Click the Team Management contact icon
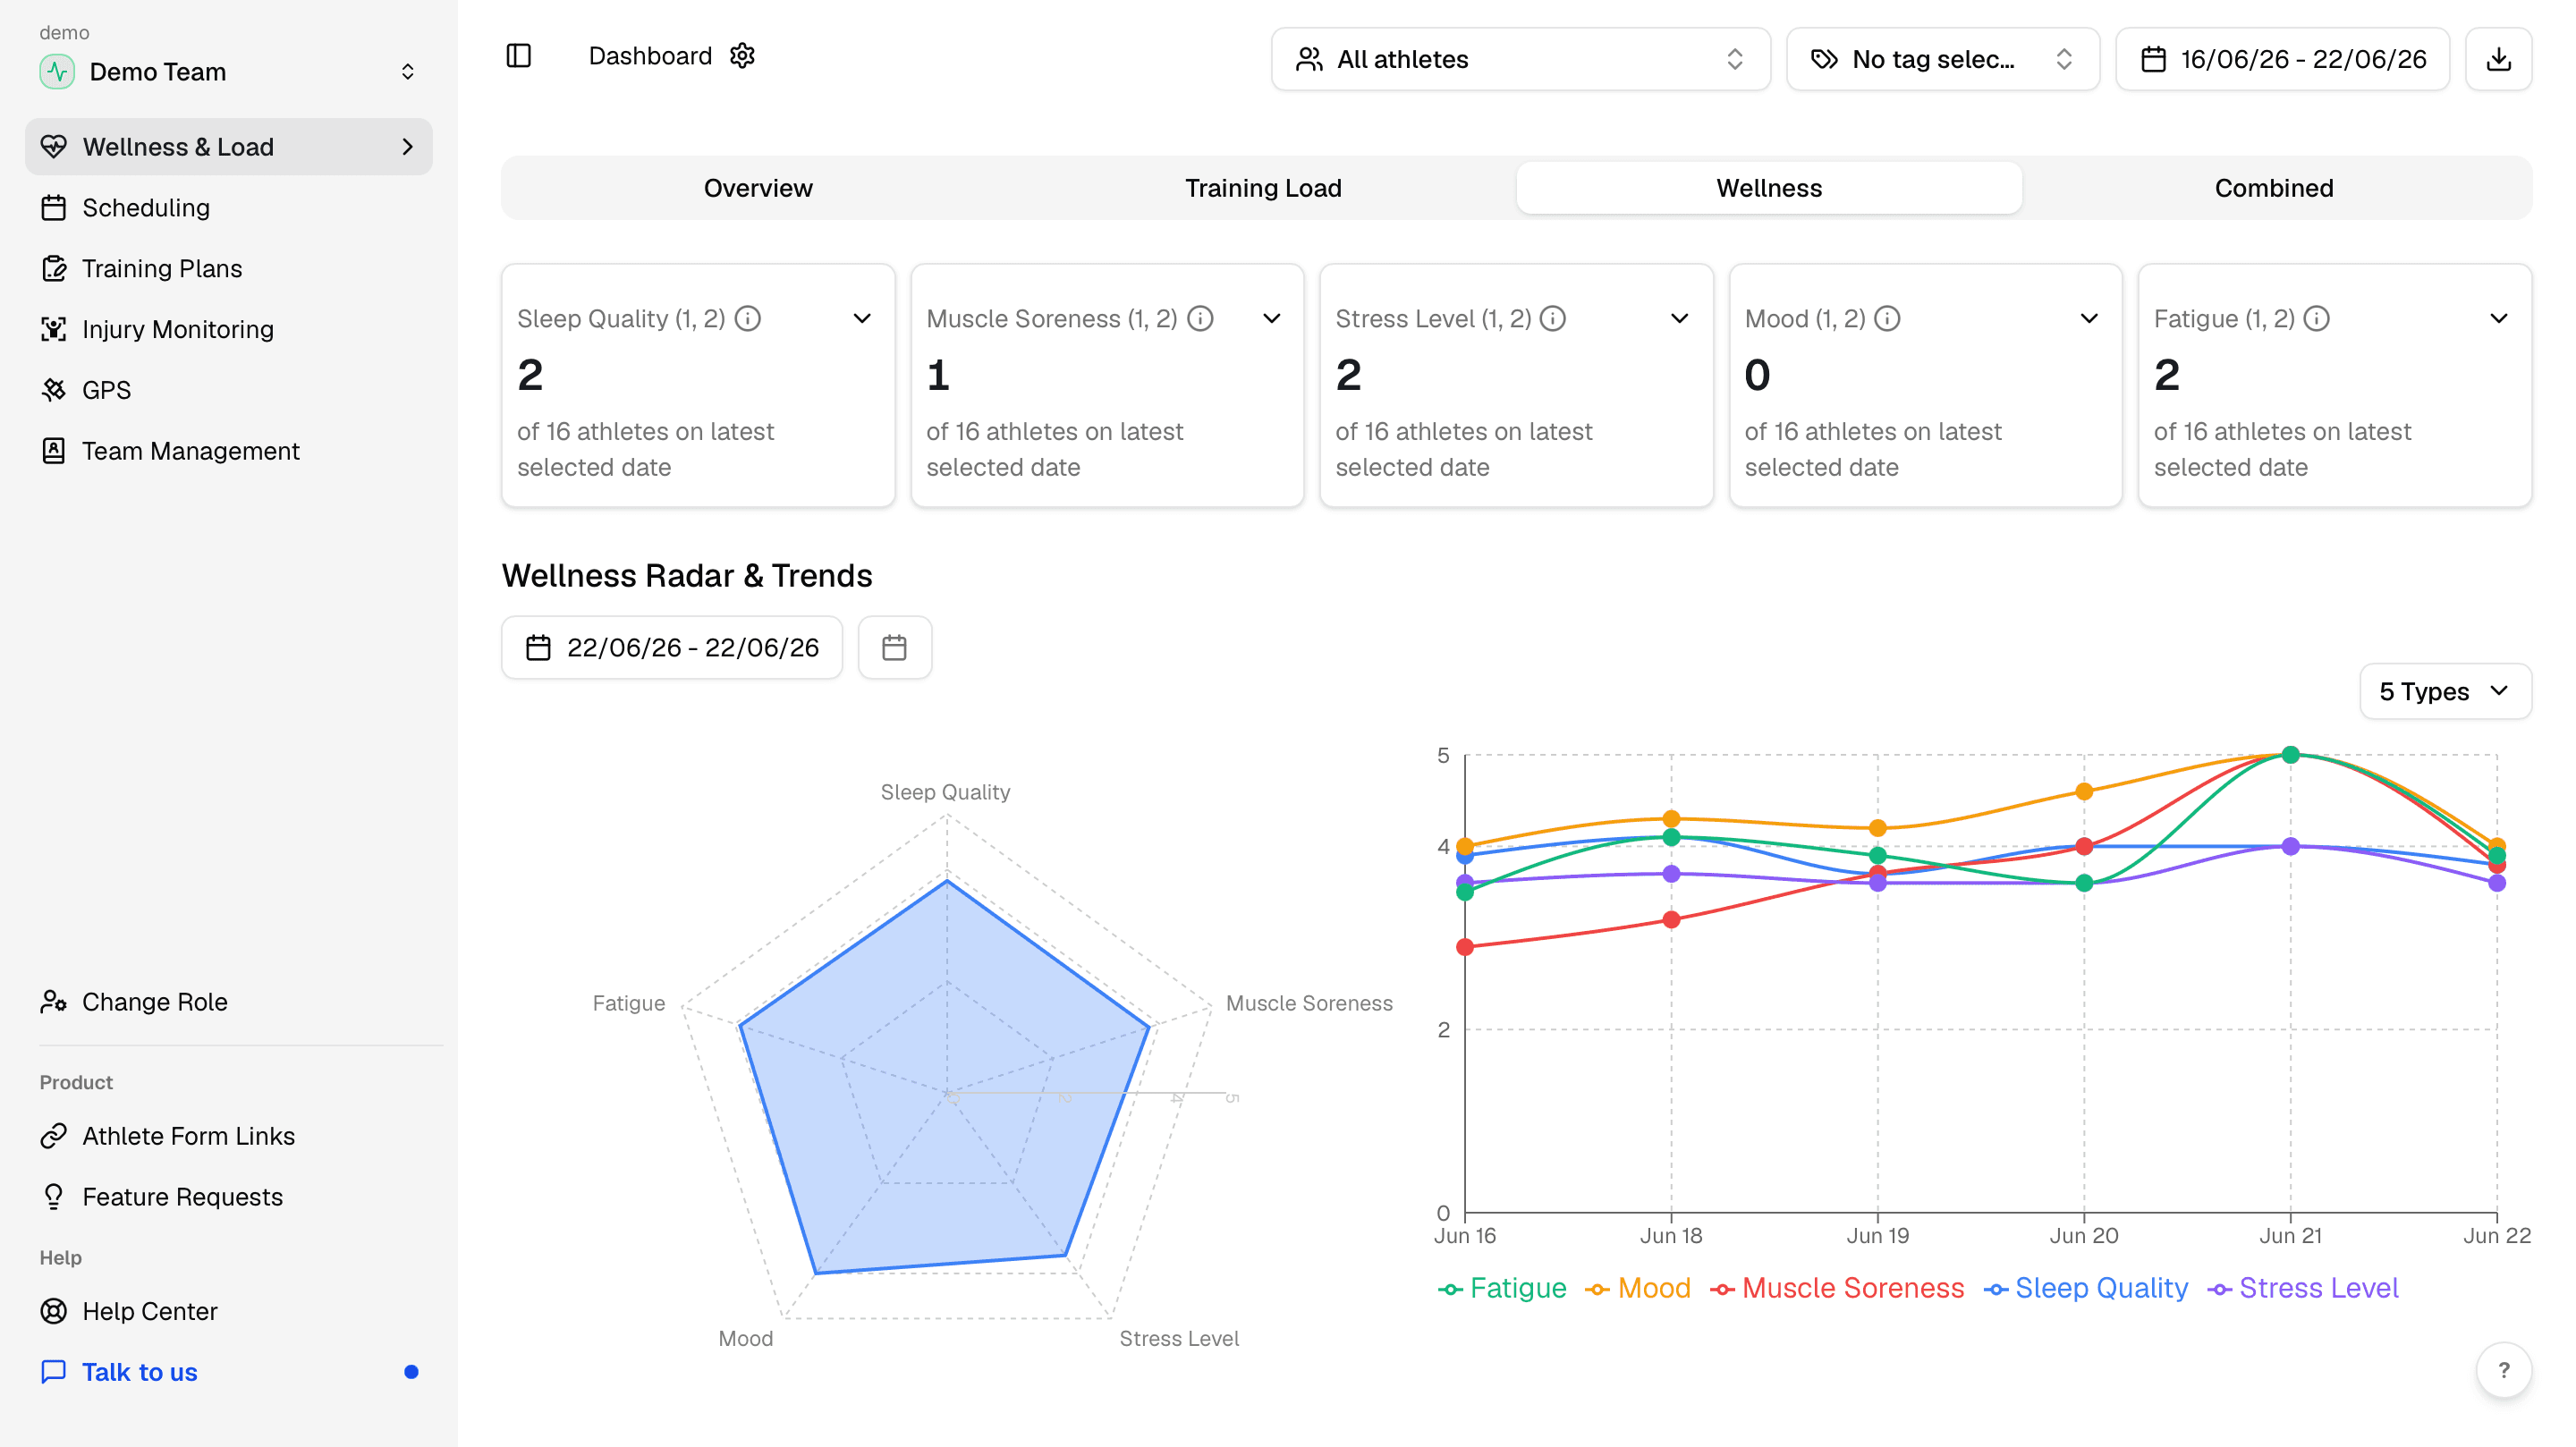 (54, 451)
